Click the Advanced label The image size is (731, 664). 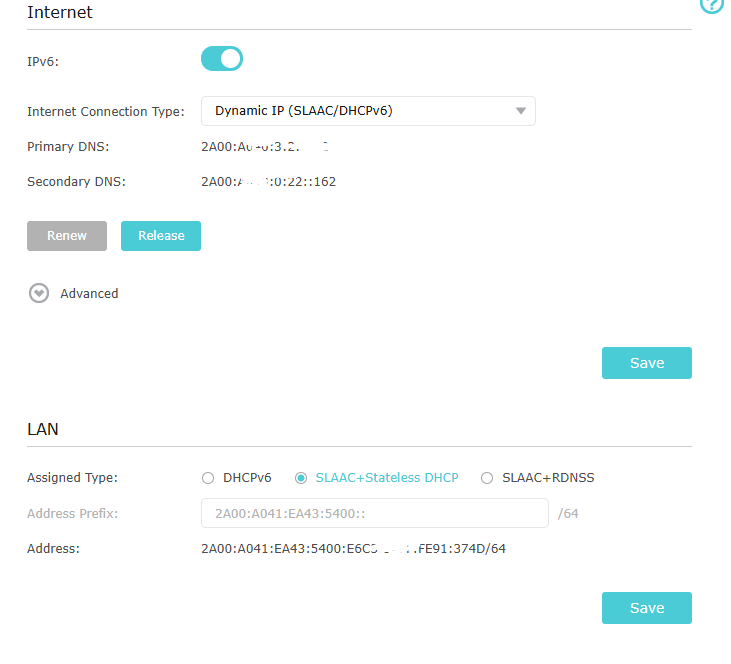89,294
